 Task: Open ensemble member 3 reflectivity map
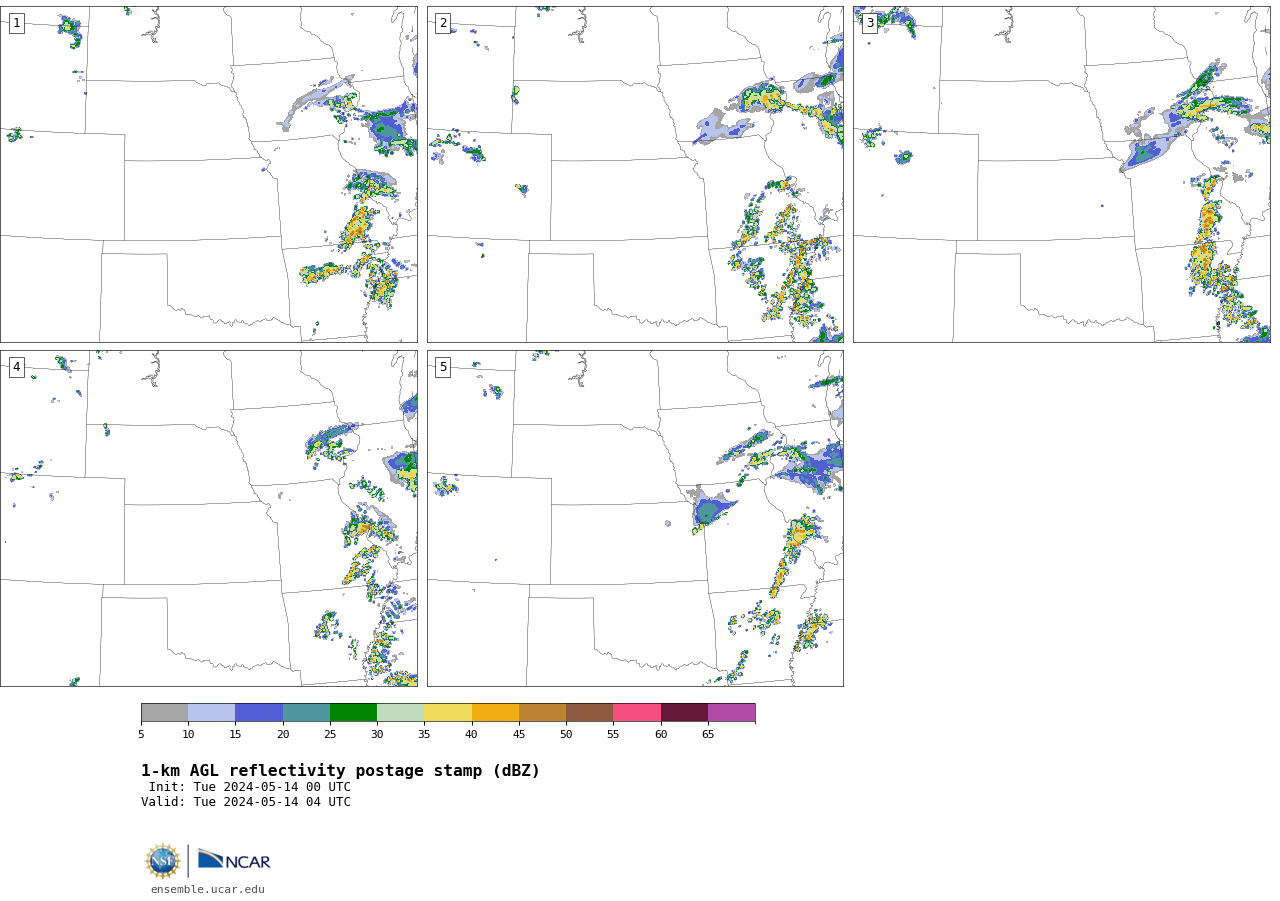[x=1061, y=174]
